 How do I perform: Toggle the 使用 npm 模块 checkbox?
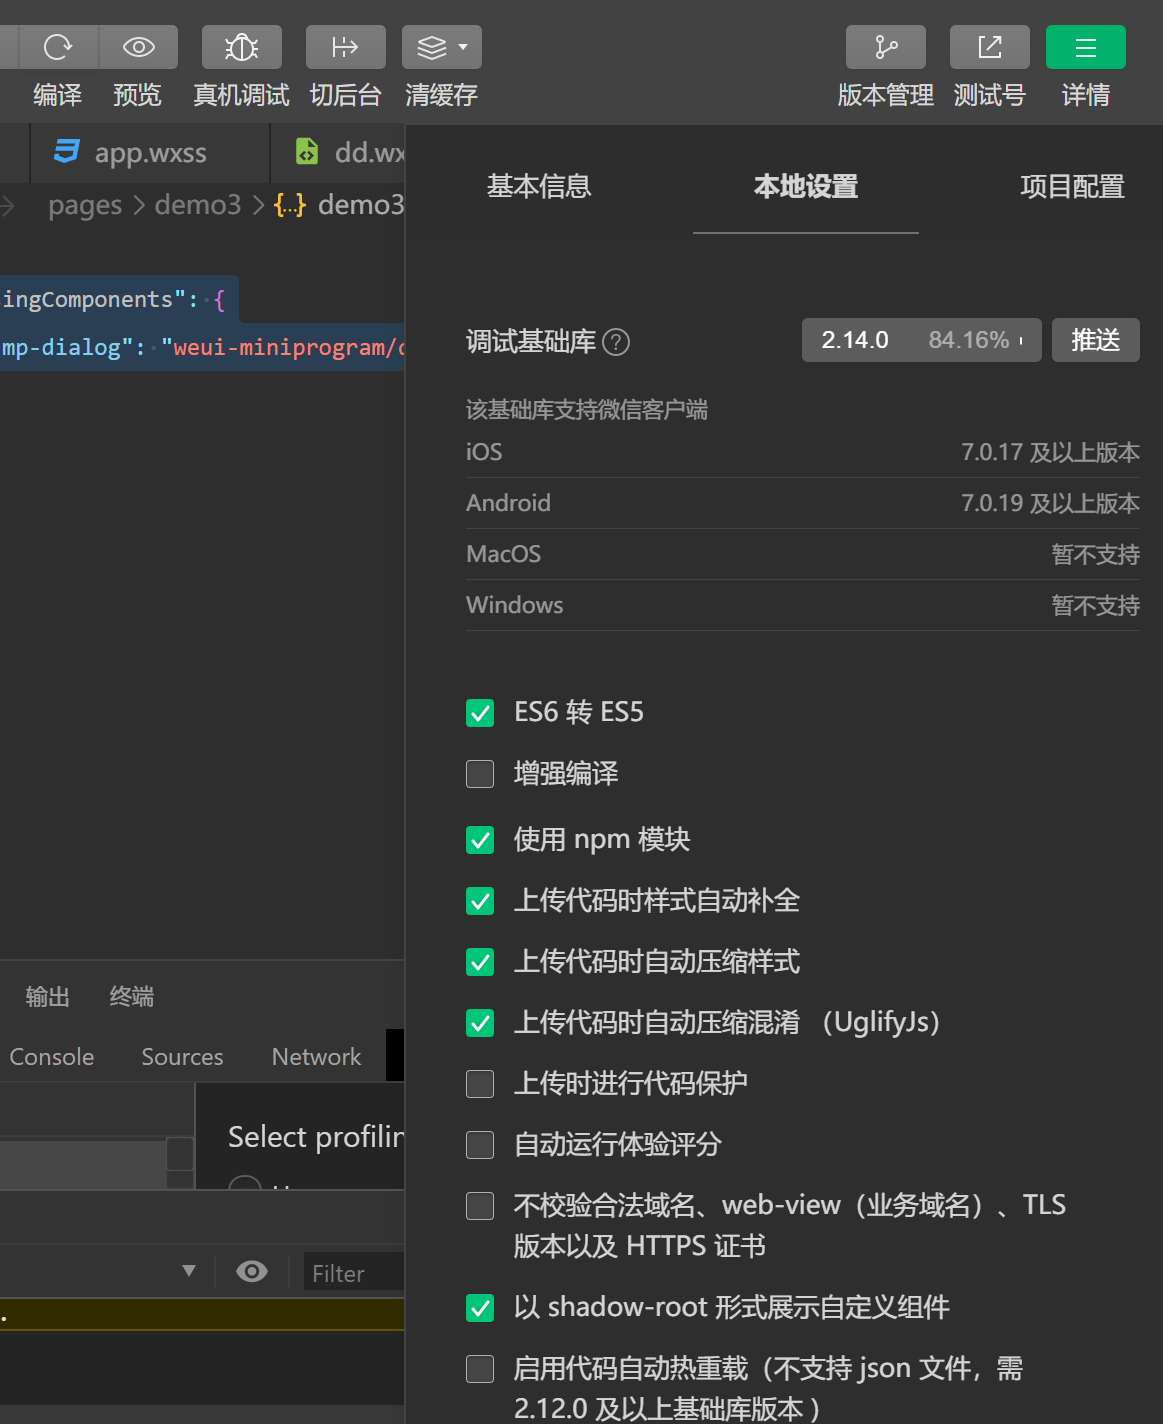(x=480, y=840)
